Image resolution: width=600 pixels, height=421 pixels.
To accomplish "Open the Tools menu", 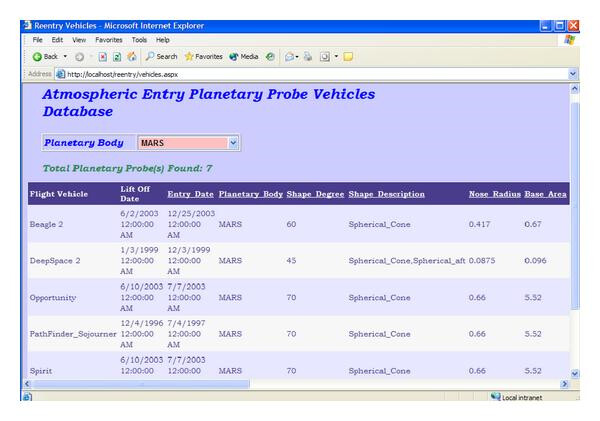I will [x=139, y=40].
